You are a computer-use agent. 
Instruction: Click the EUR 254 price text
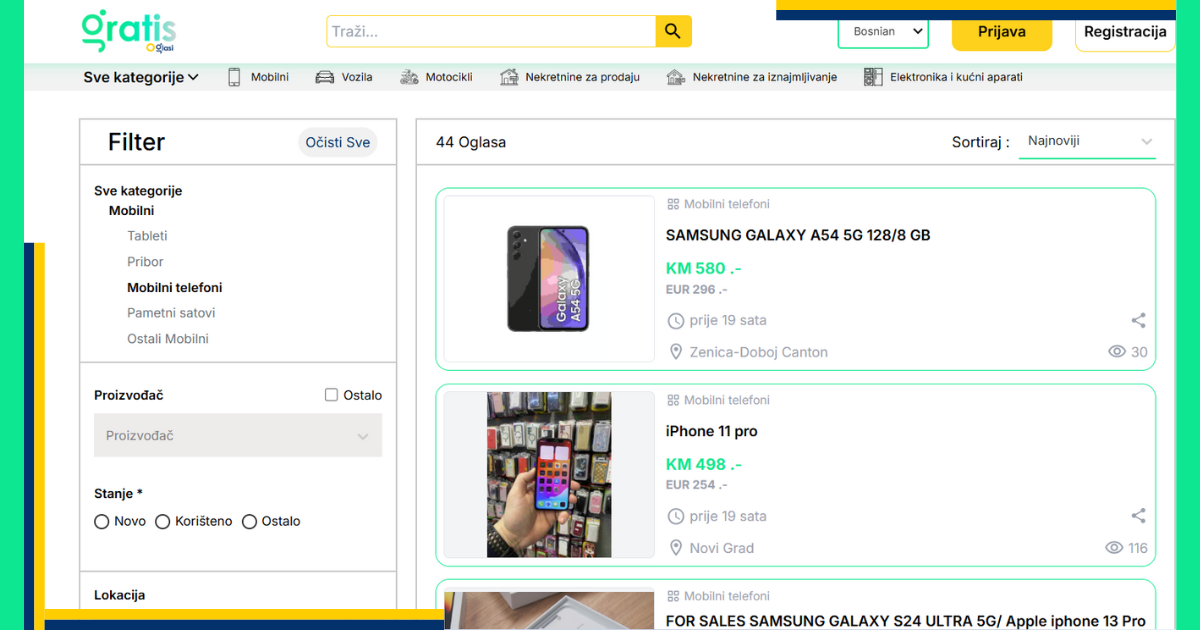696,485
